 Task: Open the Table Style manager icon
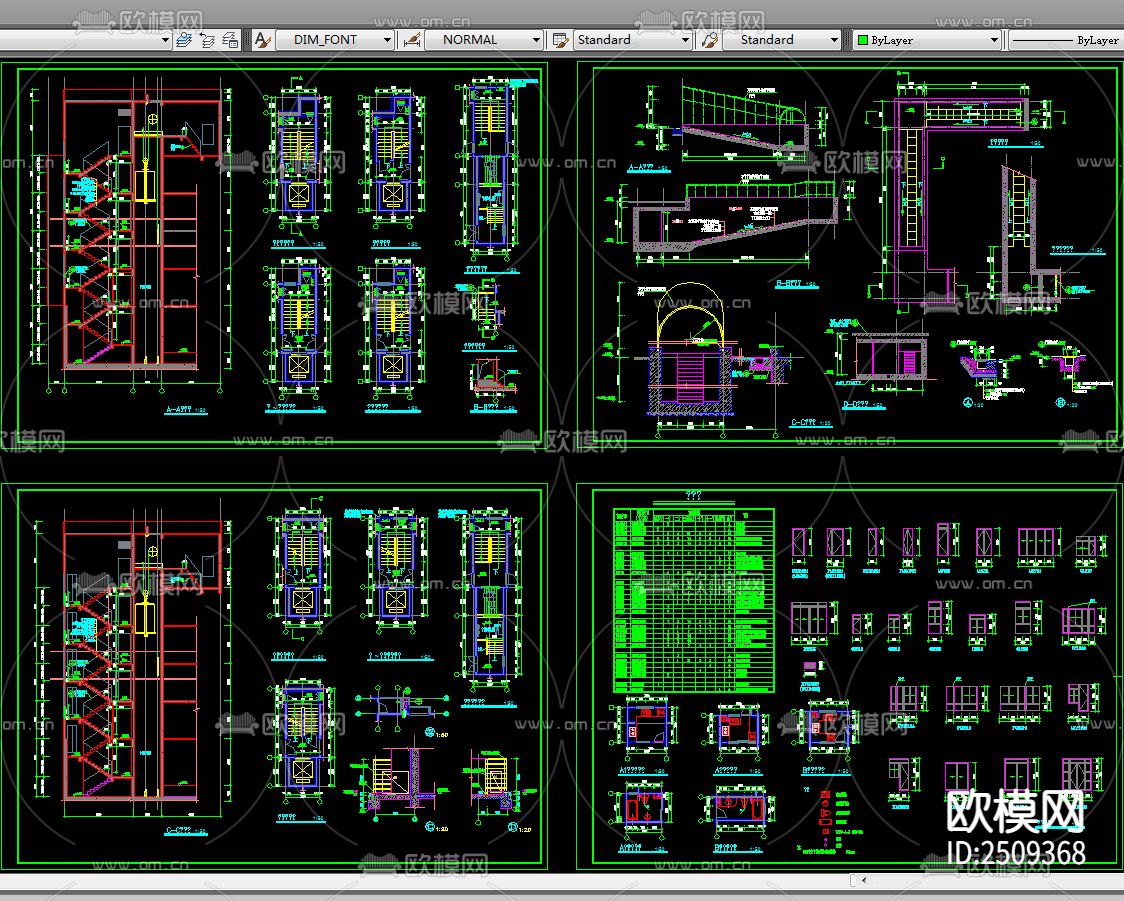pos(561,40)
